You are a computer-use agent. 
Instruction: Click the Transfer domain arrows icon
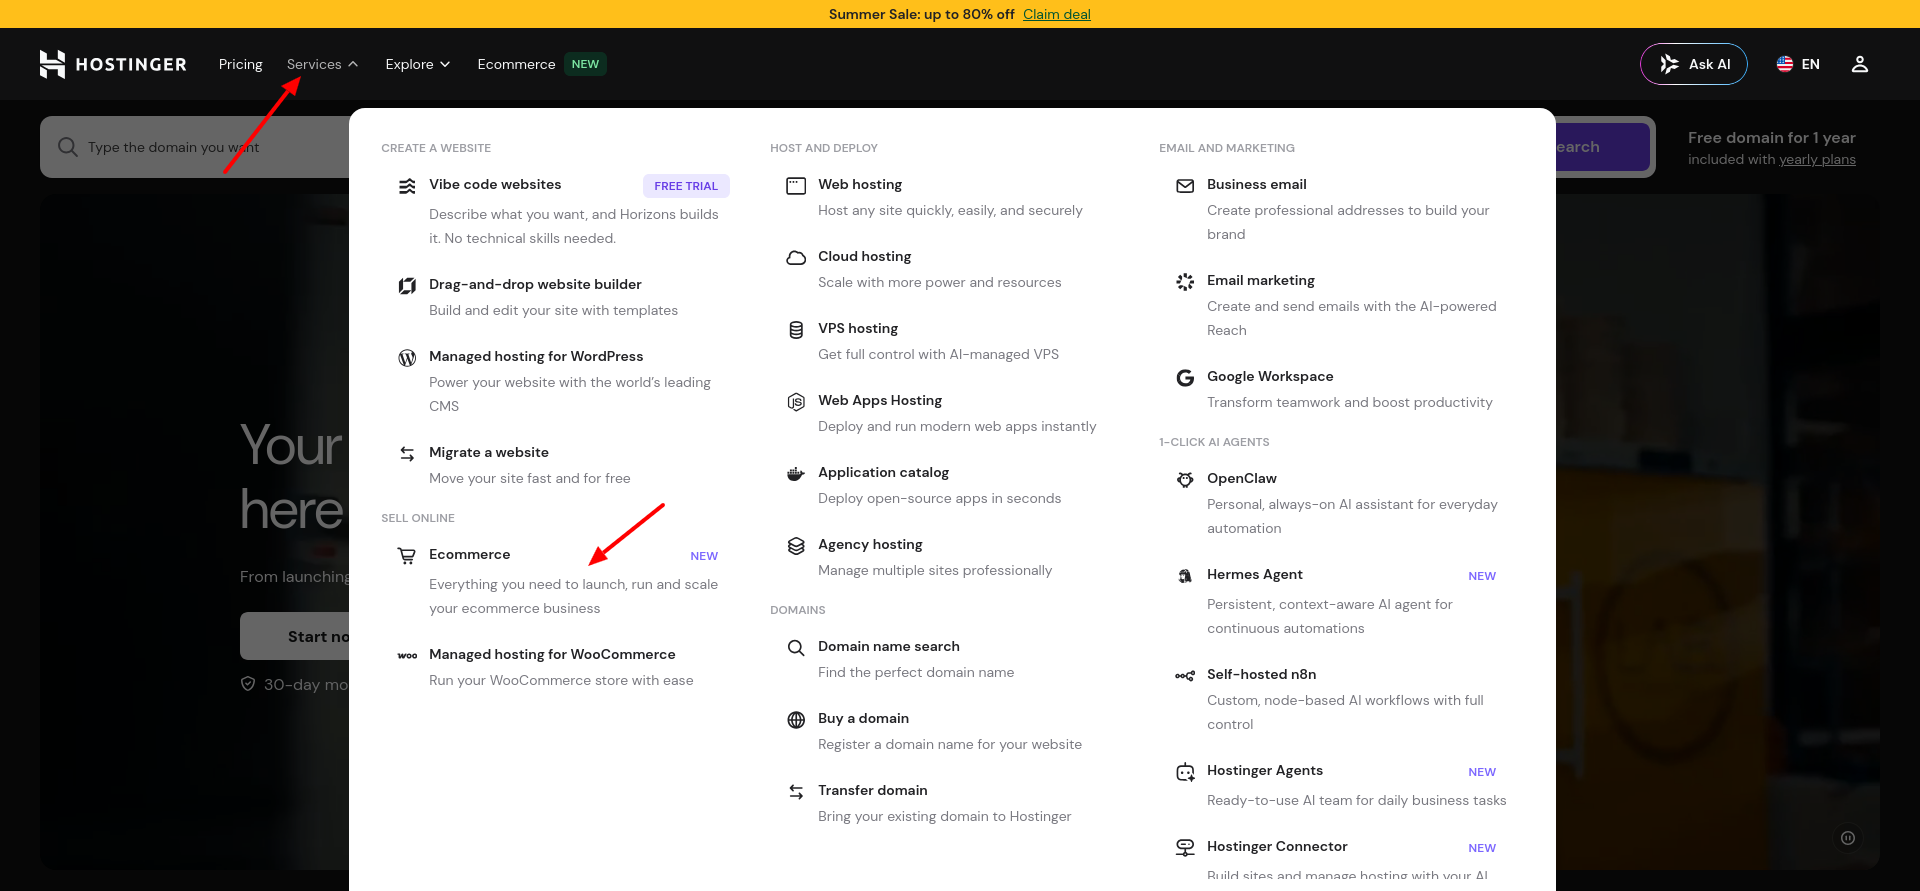(796, 792)
